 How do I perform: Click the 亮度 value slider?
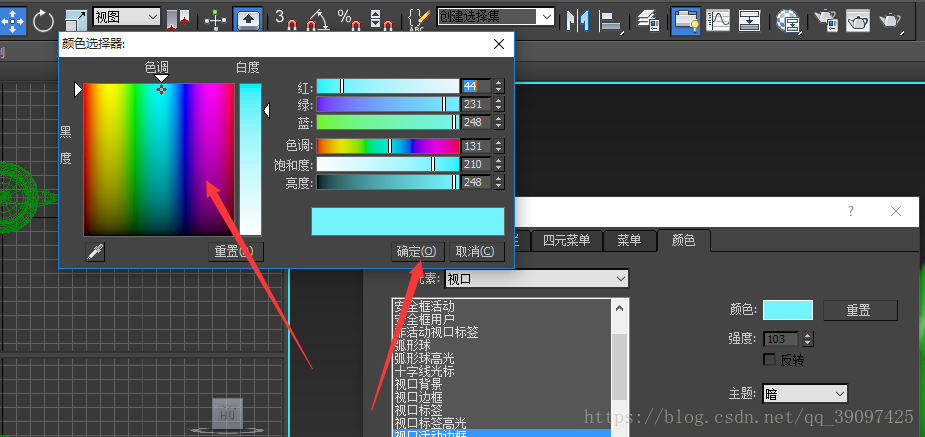[388, 182]
